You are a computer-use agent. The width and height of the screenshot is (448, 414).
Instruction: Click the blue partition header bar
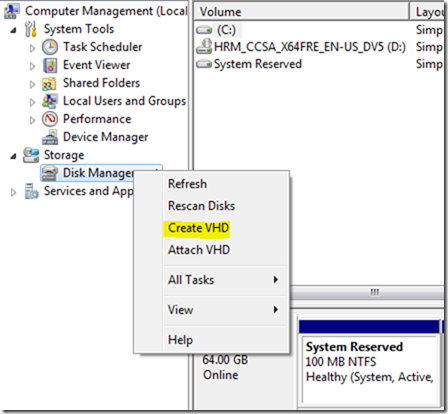(369, 327)
